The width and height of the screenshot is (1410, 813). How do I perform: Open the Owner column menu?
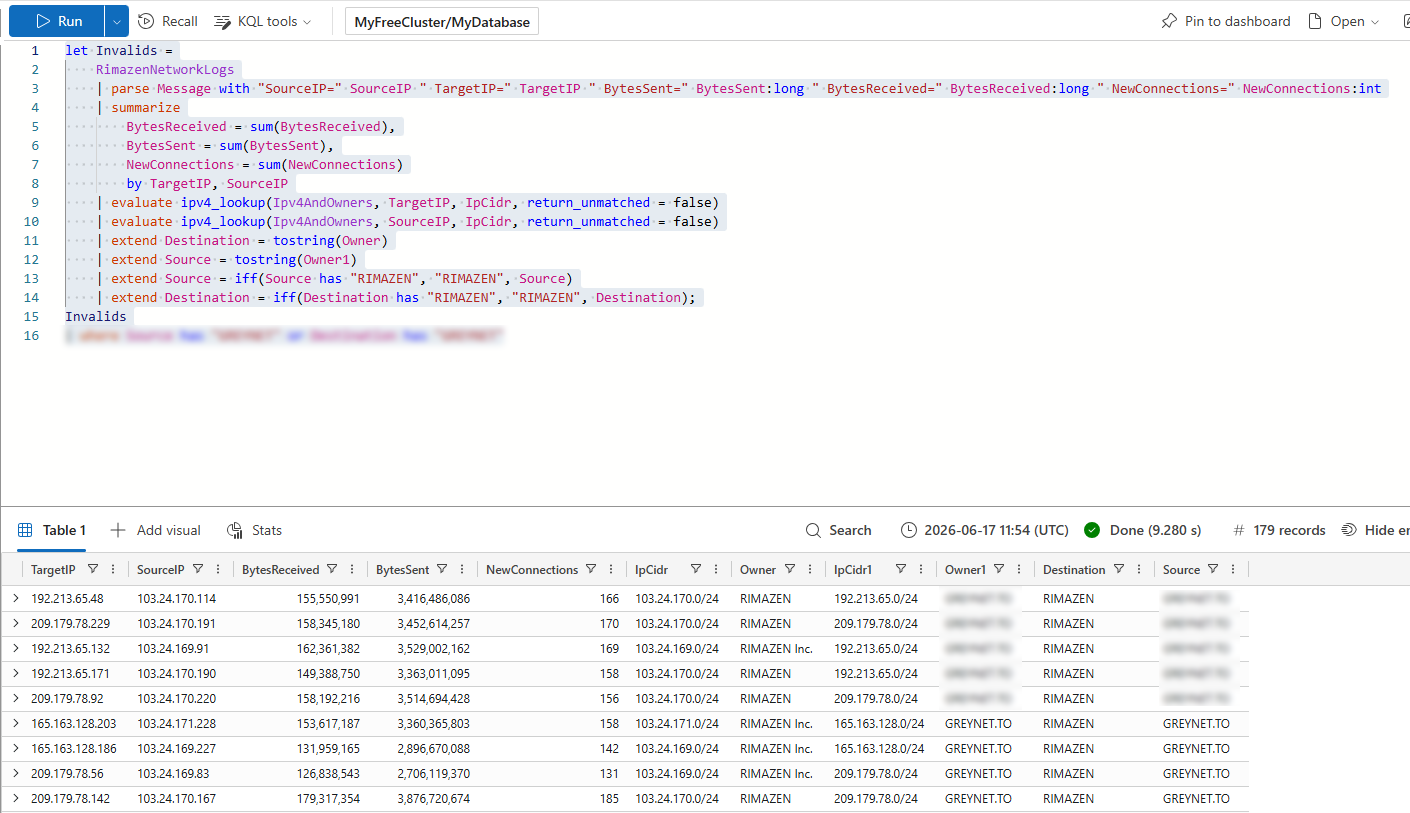point(810,569)
